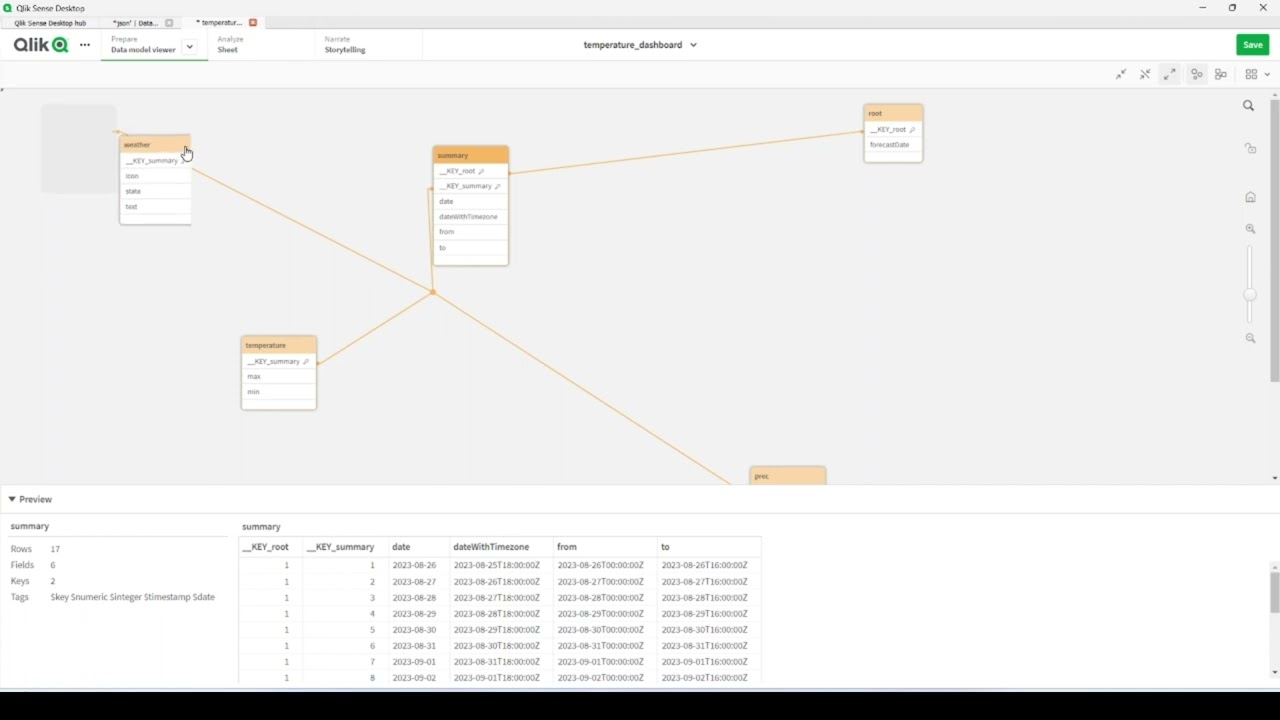Click the Show linked fields icon
The height and width of the screenshot is (720, 1280).
1145,74
